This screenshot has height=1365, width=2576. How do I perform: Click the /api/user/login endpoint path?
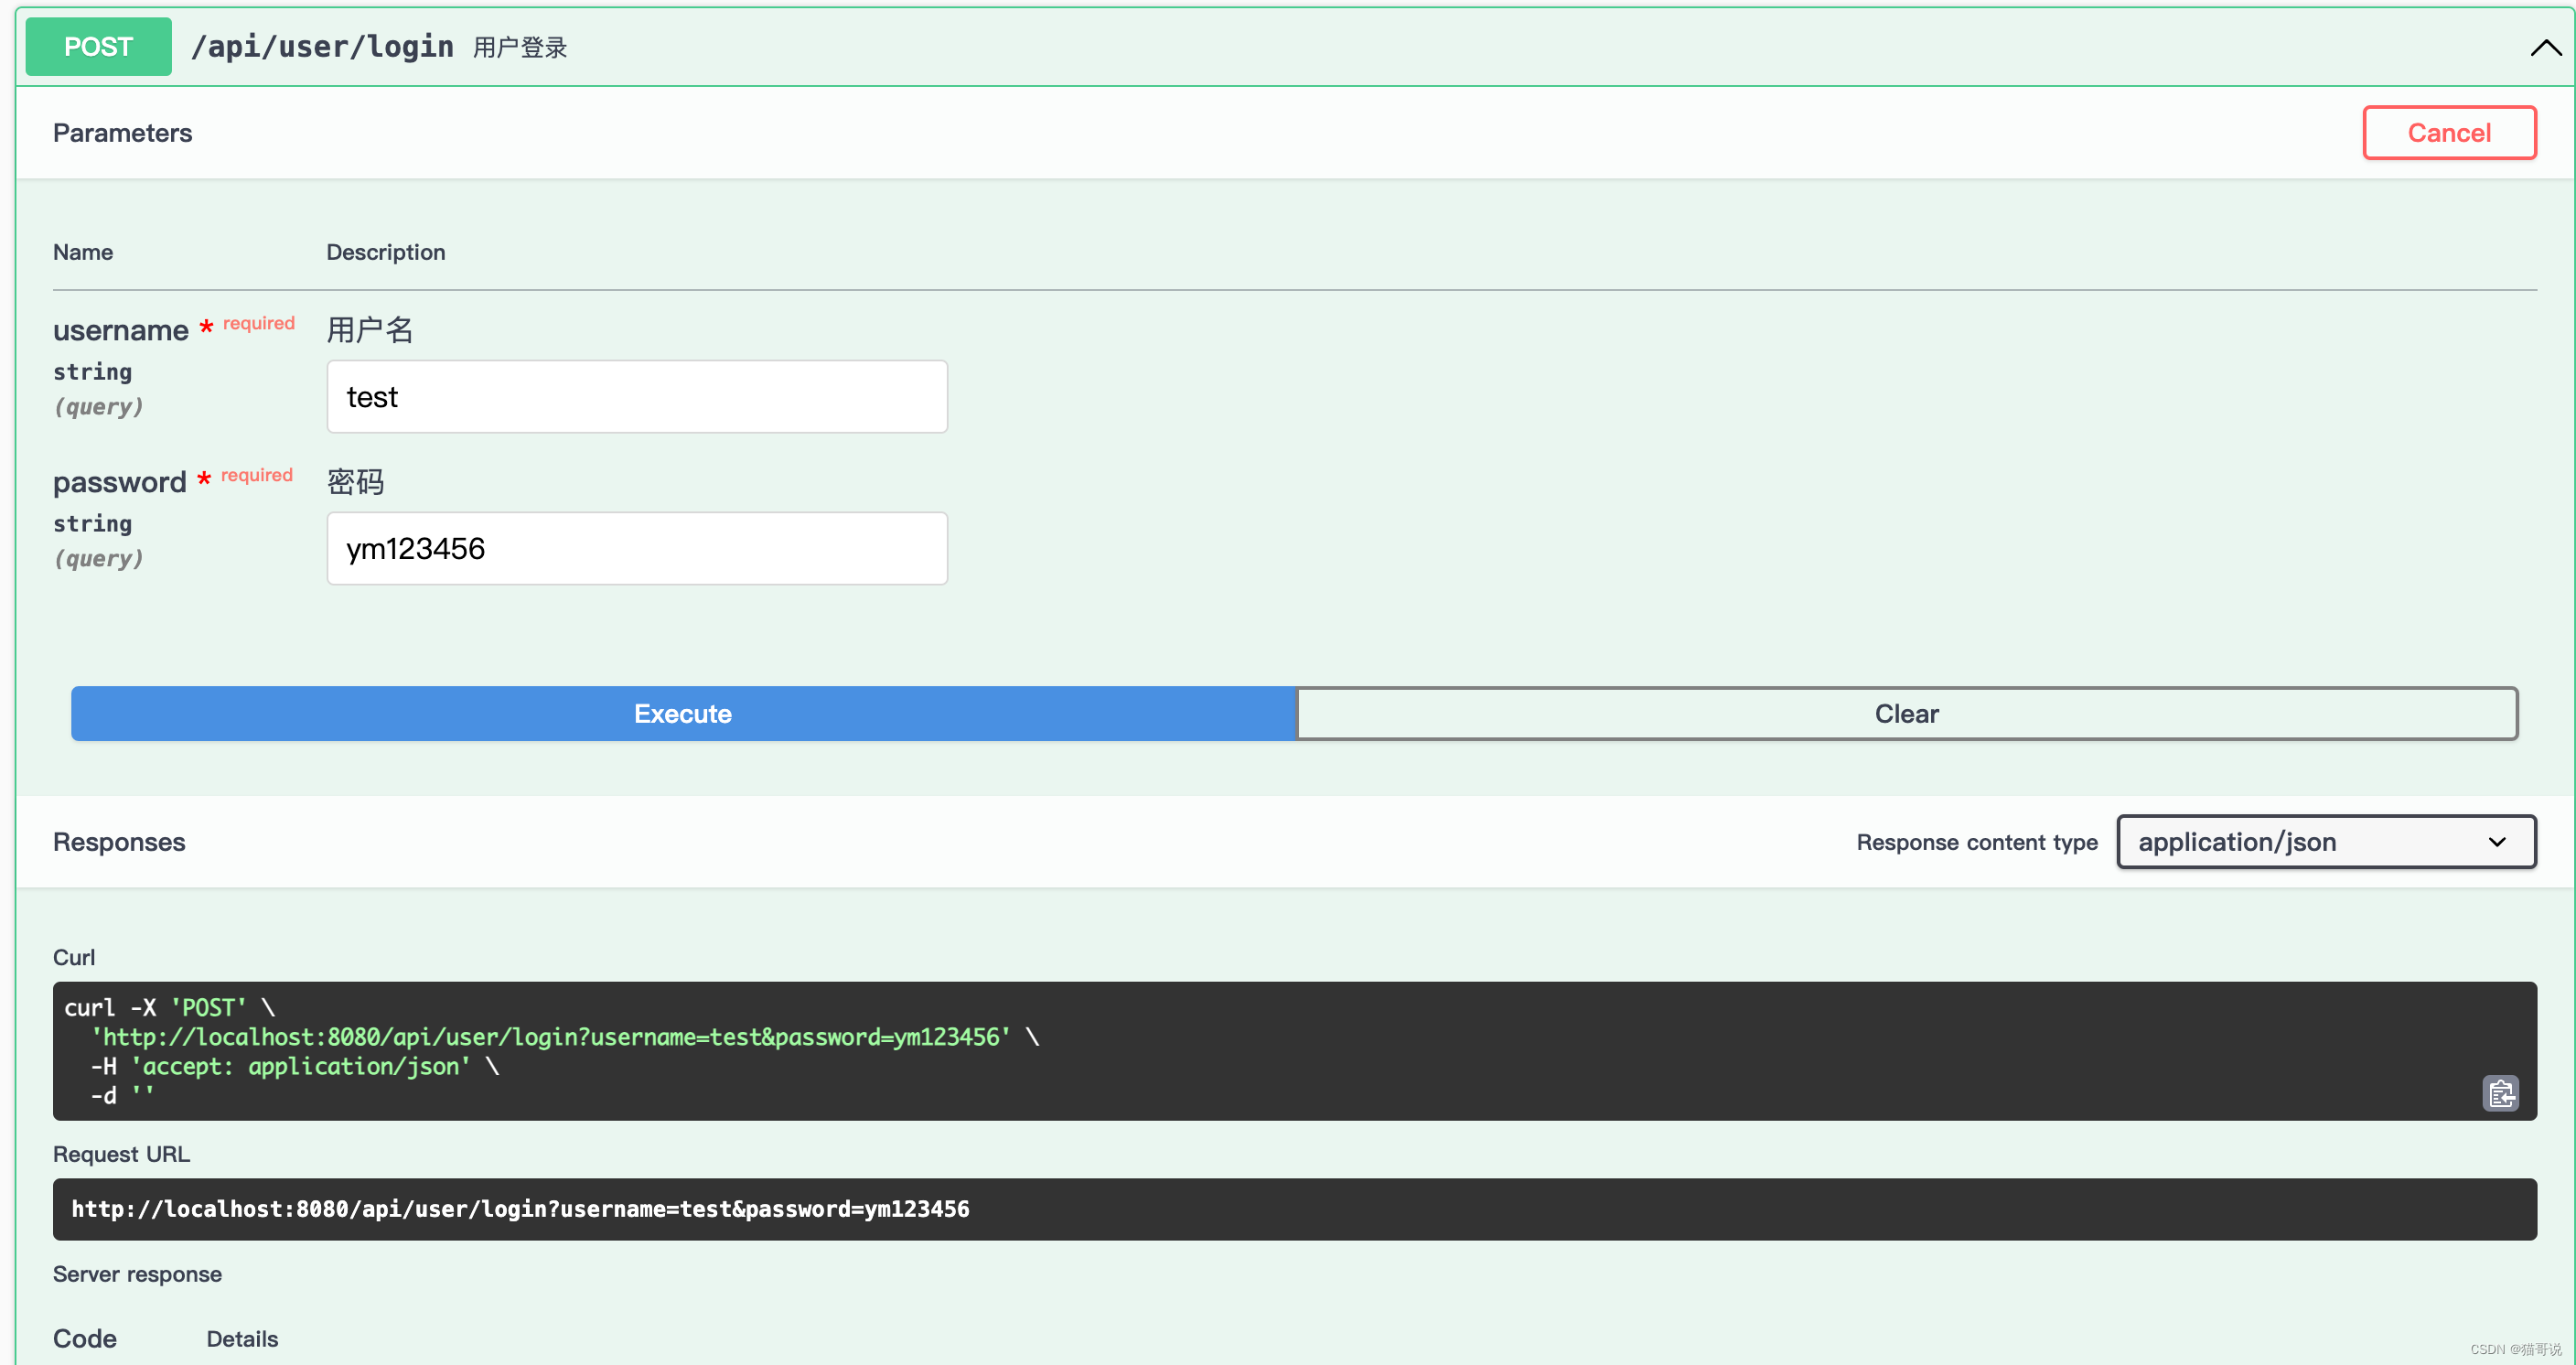322,47
